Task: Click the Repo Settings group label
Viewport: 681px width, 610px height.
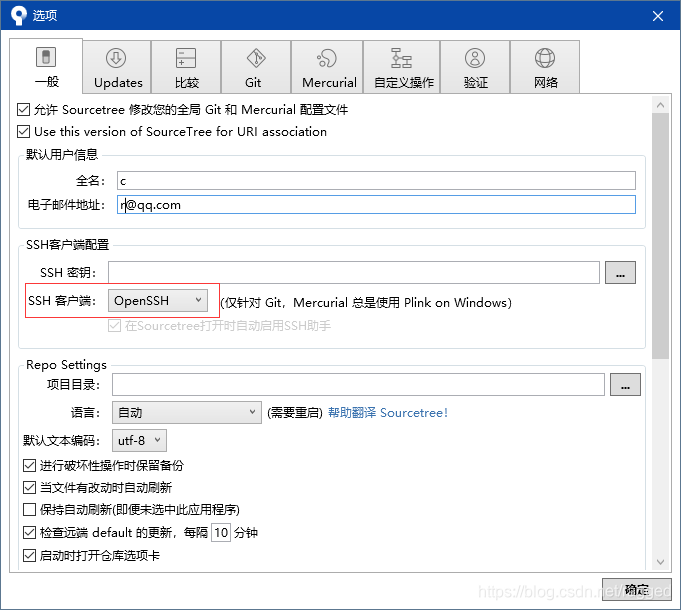Action: pos(66,365)
